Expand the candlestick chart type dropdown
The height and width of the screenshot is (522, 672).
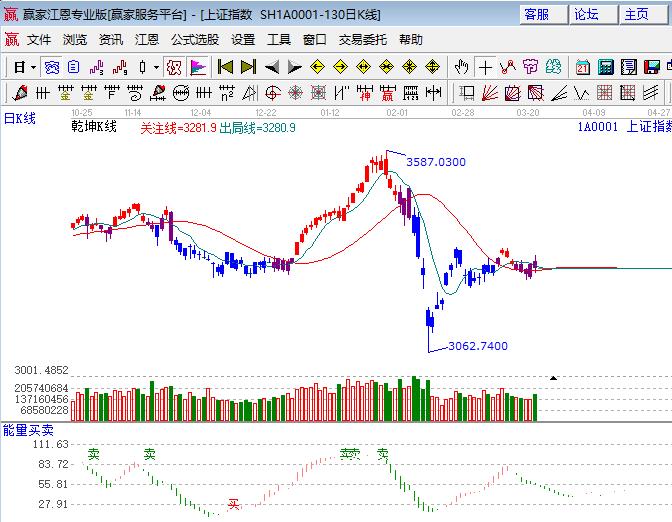click(155, 67)
